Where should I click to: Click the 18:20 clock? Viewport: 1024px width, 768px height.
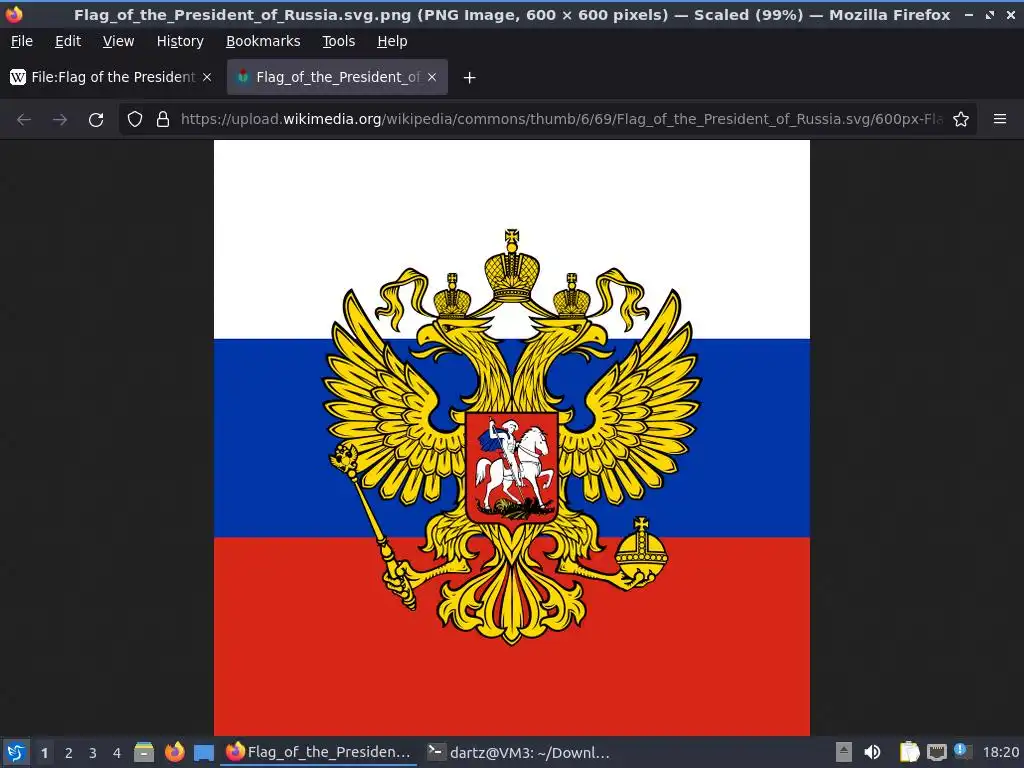tap(1000, 752)
